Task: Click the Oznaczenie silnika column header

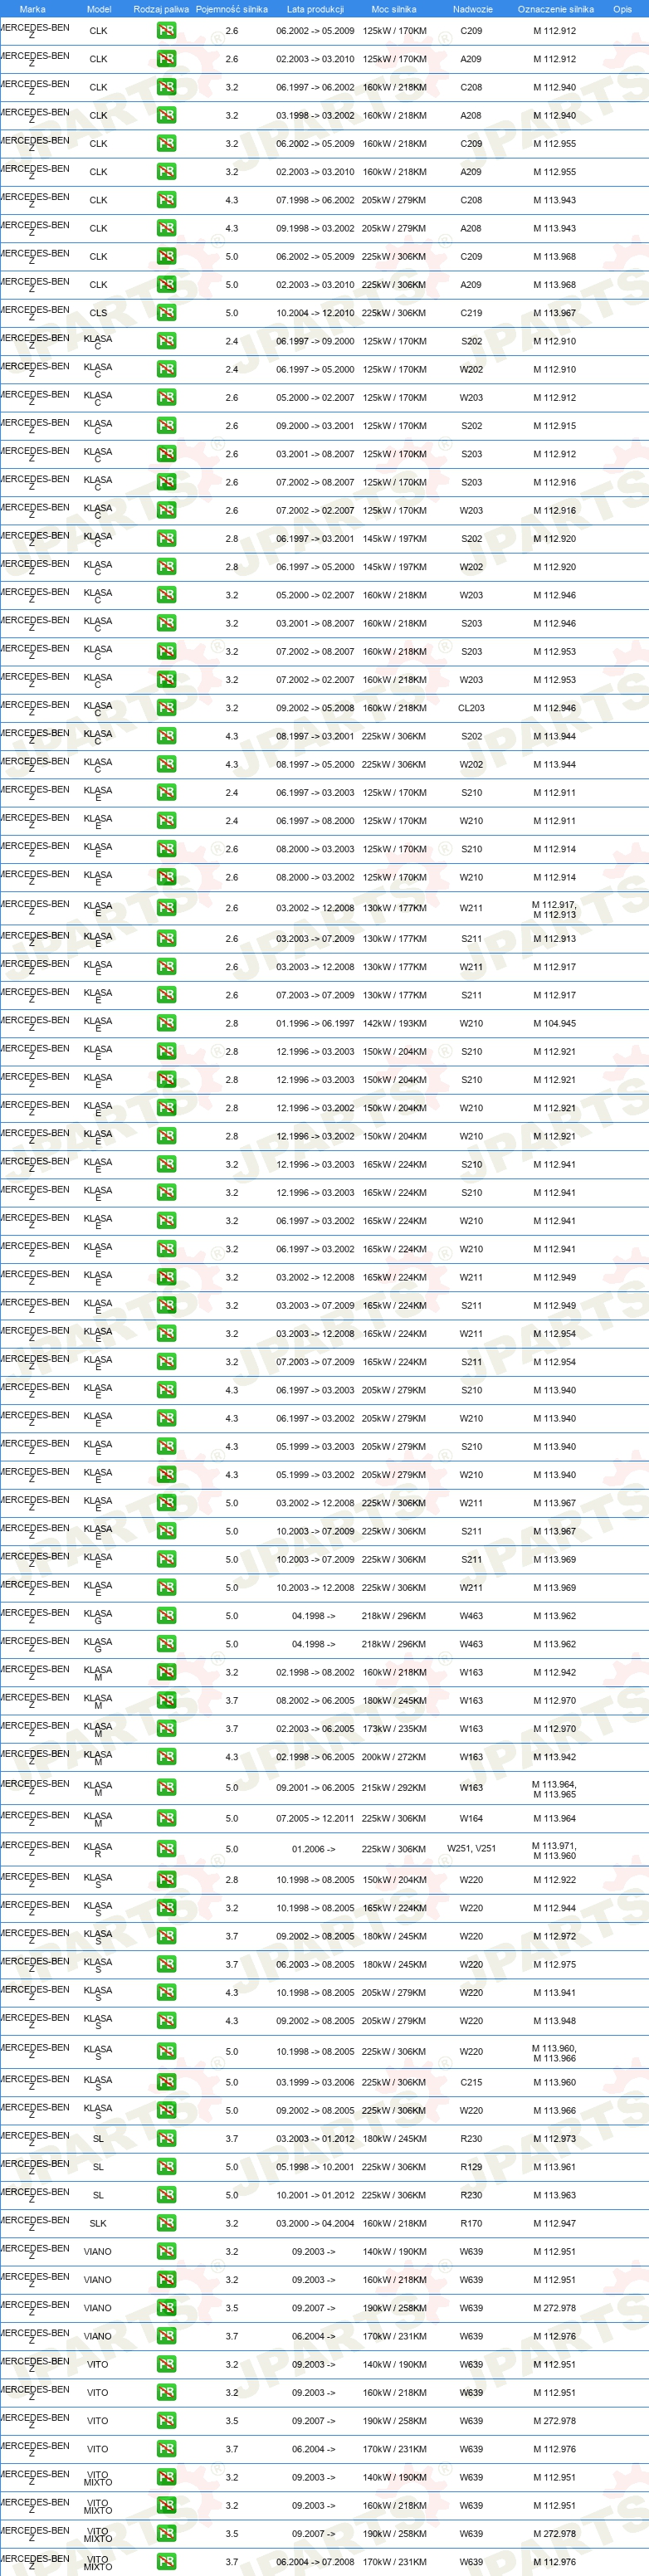Action: pos(555,9)
